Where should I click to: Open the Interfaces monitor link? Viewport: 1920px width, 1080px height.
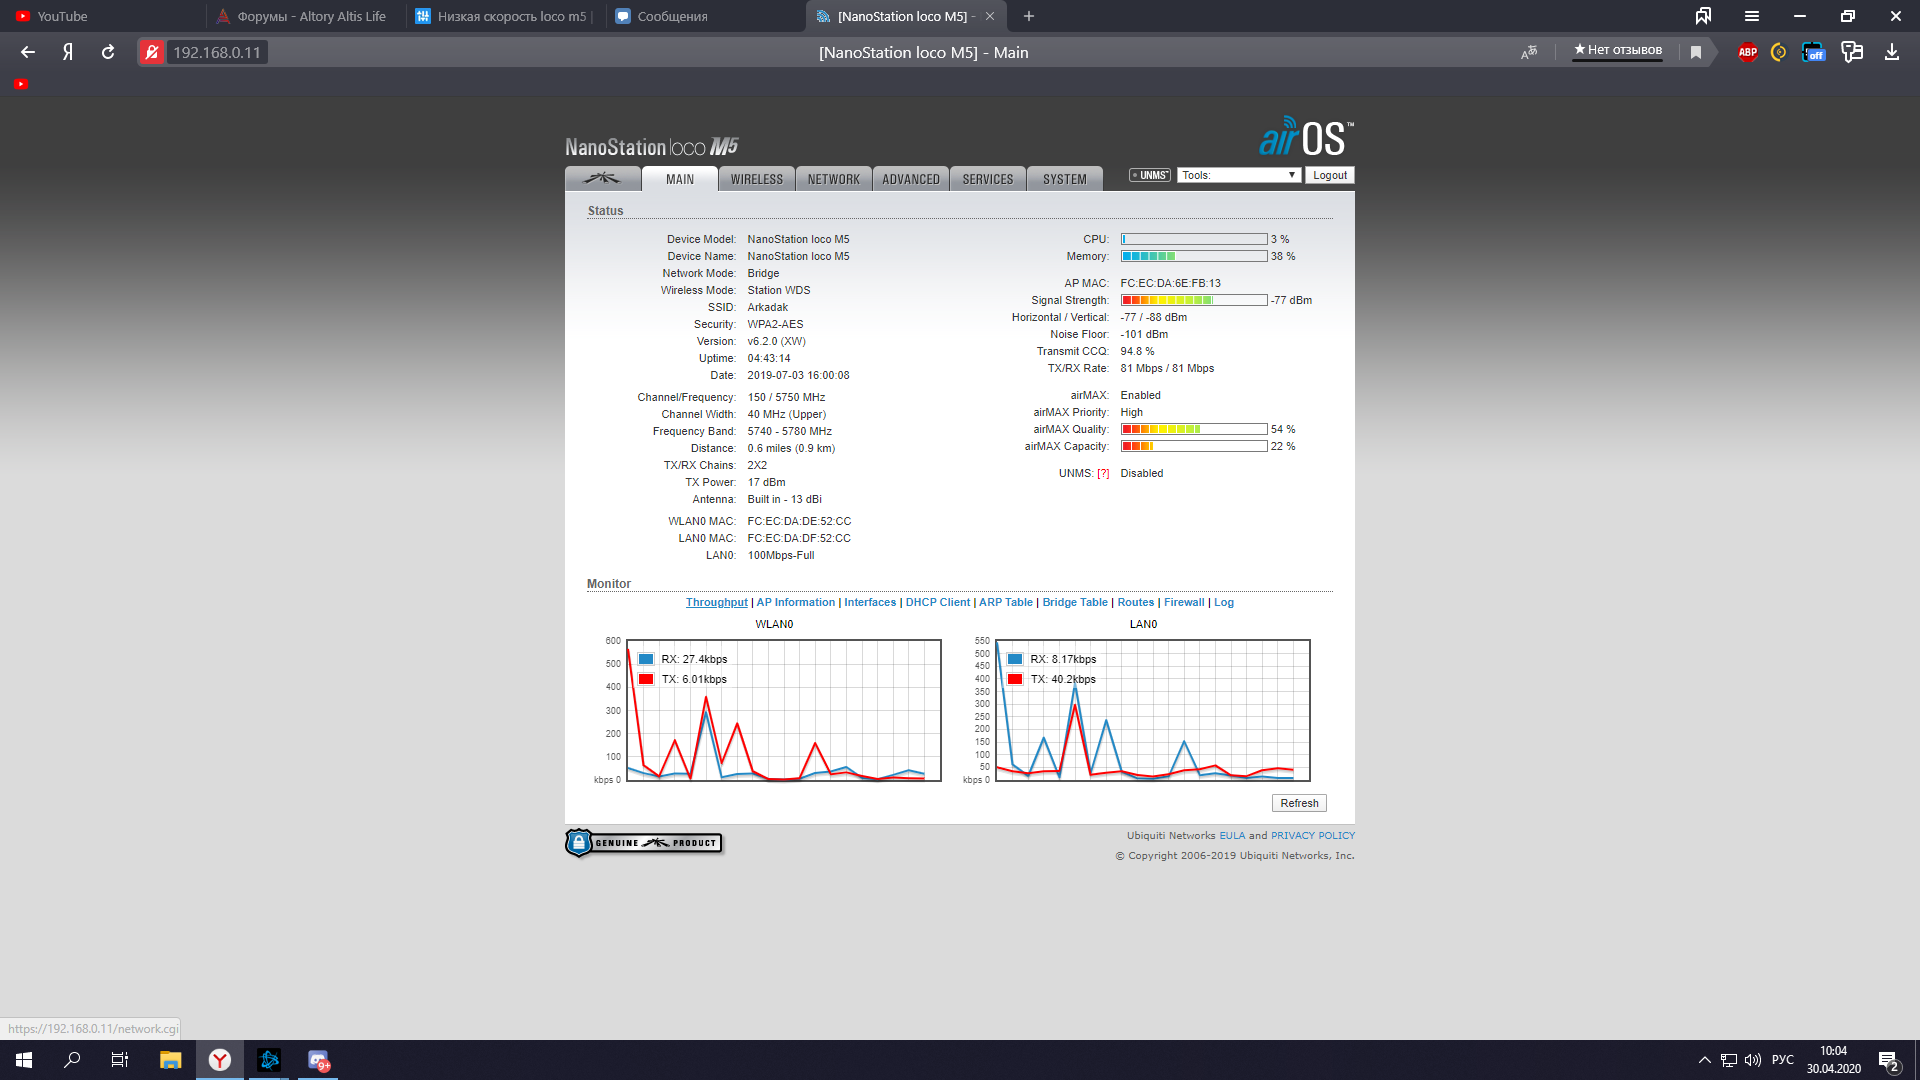point(870,602)
